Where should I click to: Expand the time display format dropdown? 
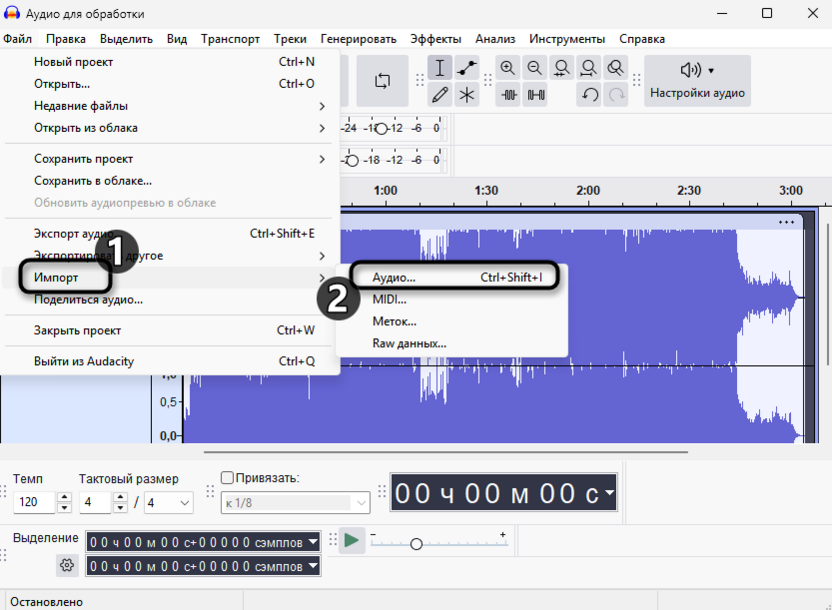(x=610, y=493)
